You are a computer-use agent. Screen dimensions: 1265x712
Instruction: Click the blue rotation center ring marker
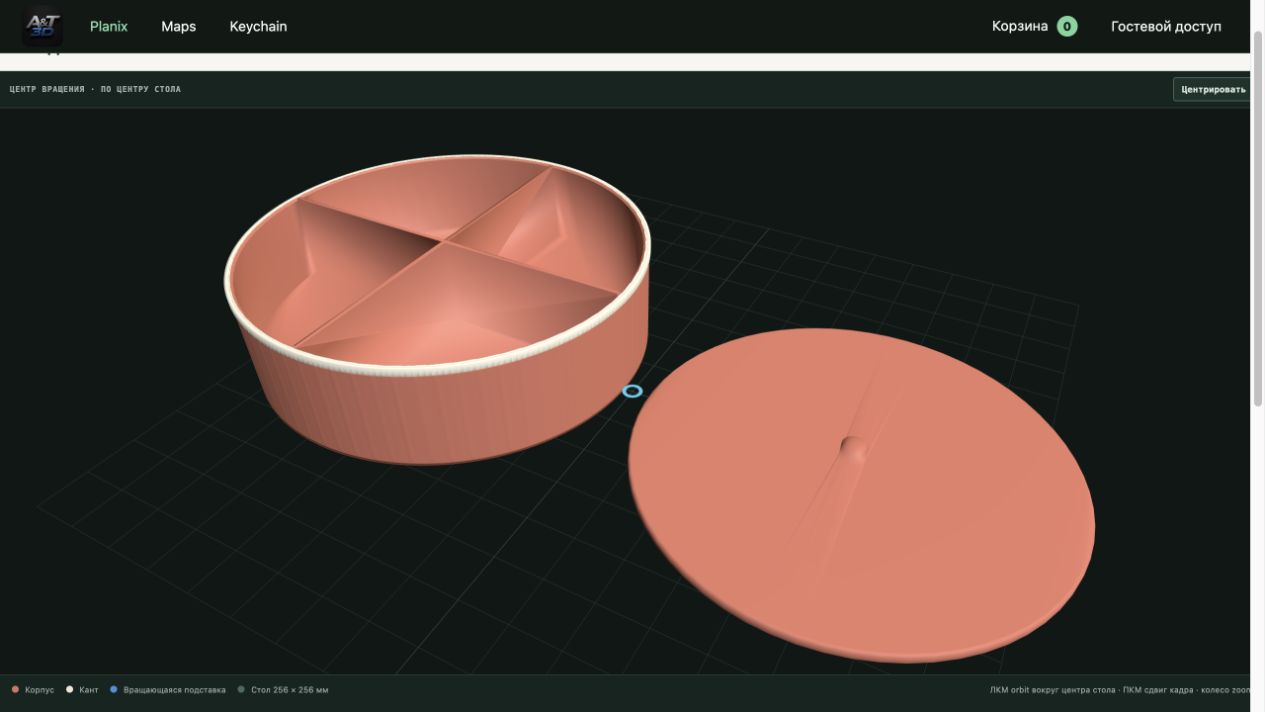[x=632, y=391]
